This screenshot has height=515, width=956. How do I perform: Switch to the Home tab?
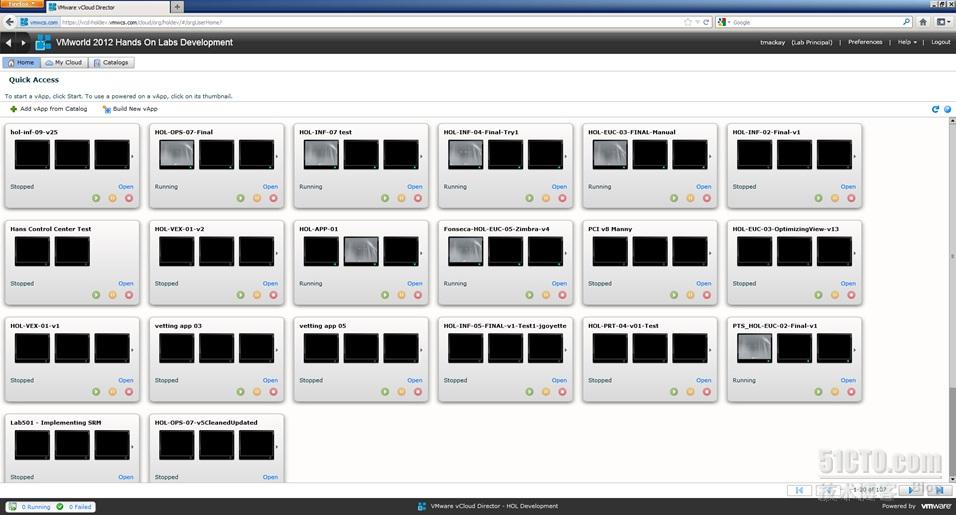point(21,62)
